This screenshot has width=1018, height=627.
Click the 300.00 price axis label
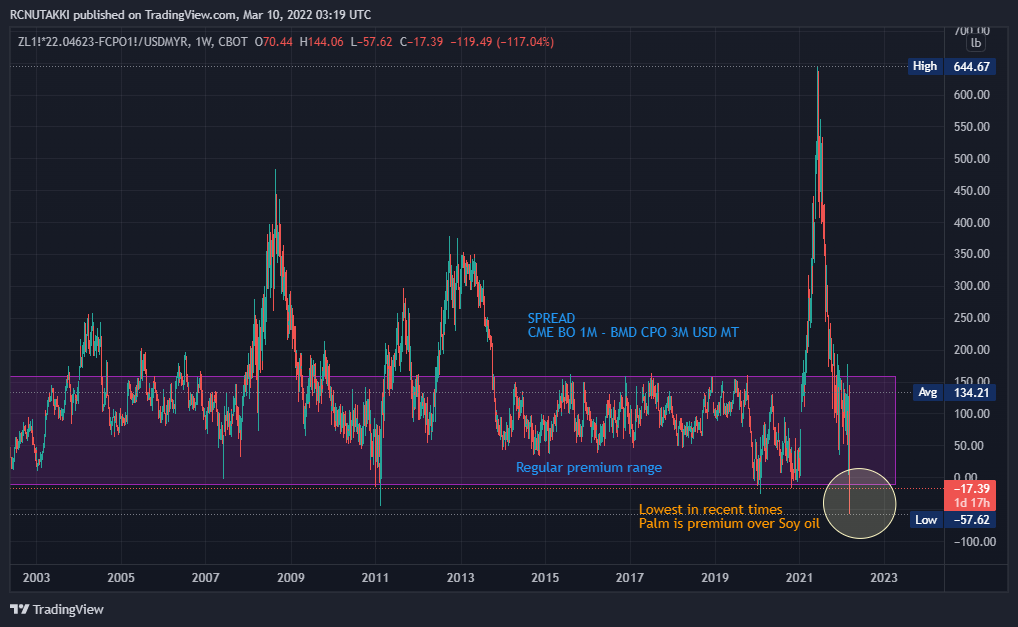(972, 286)
